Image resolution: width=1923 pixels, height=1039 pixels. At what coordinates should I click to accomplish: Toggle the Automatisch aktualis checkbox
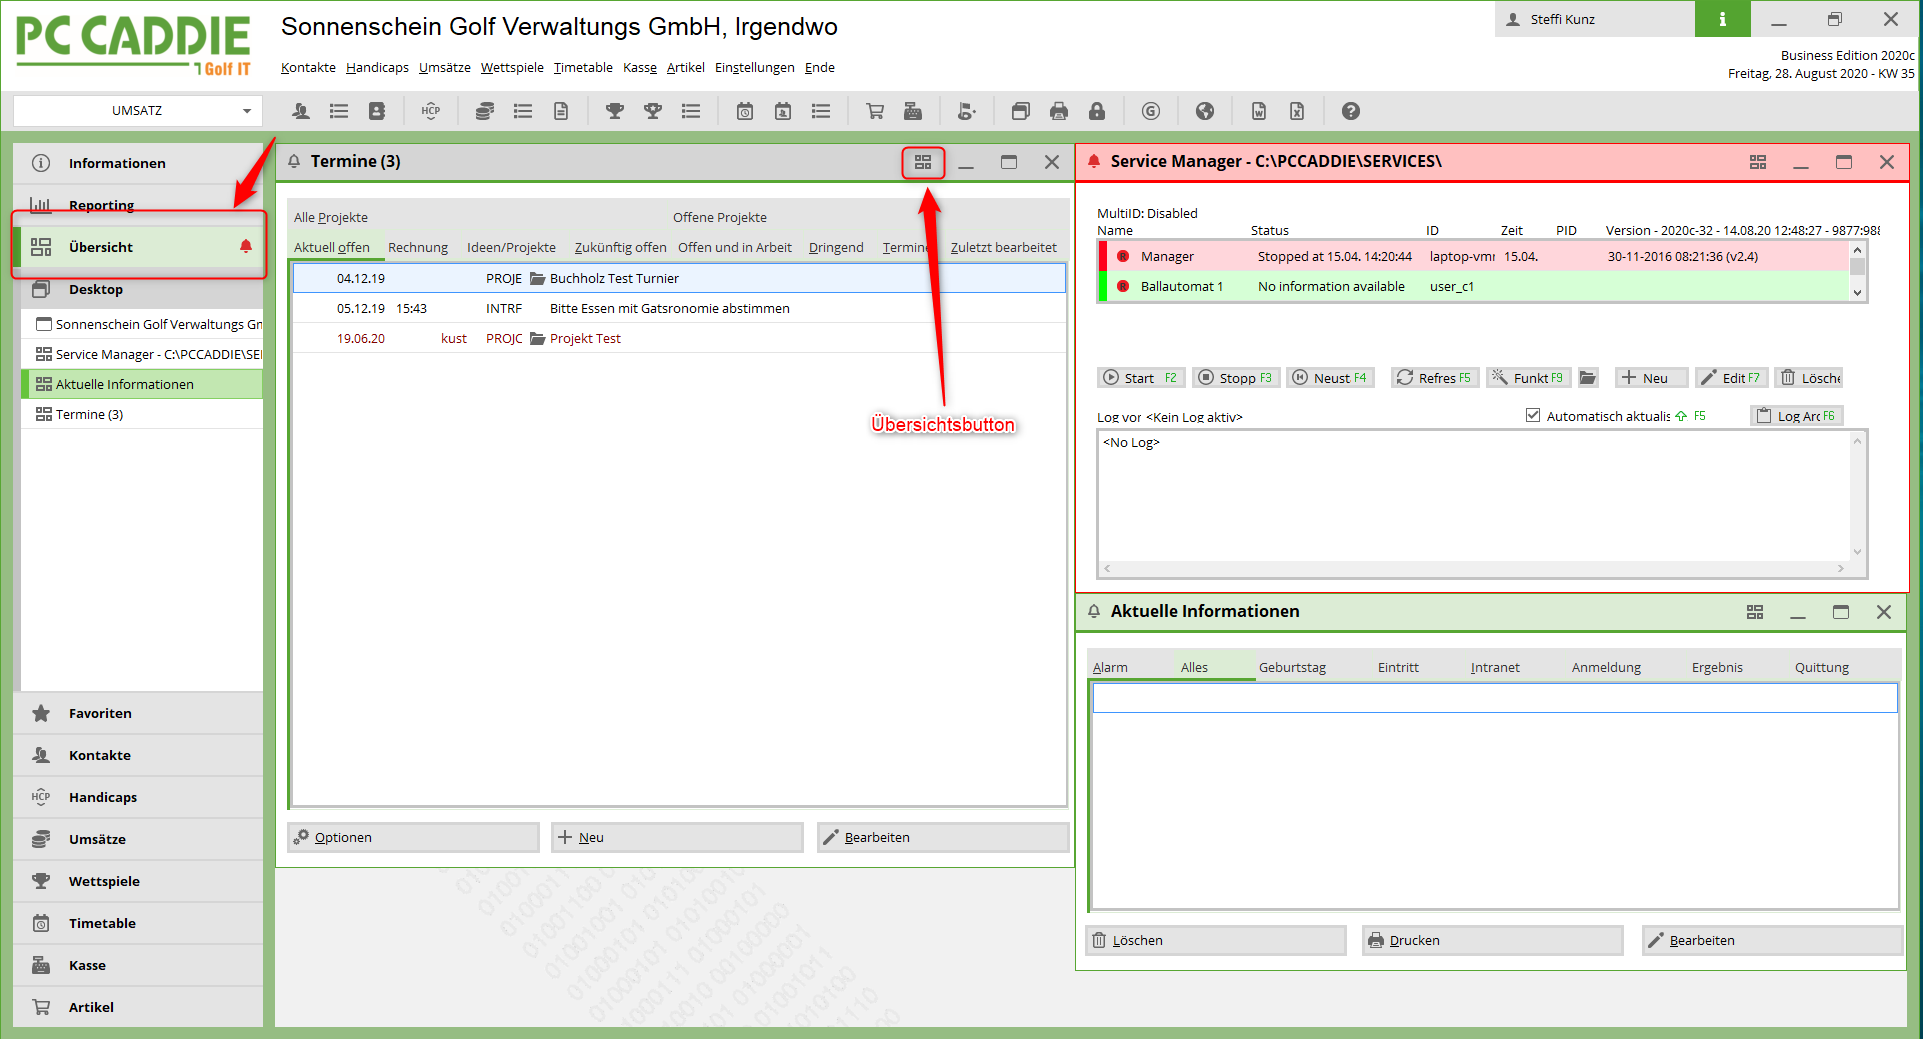[x=1533, y=415]
